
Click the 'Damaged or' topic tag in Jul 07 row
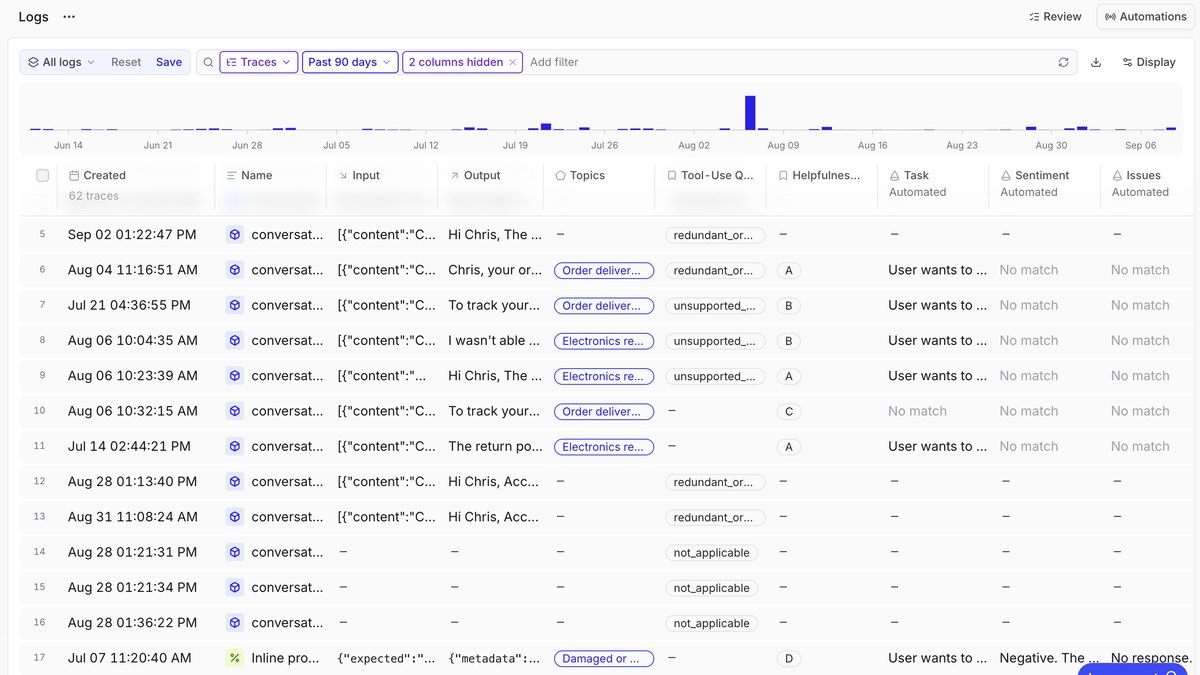pos(604,658)
